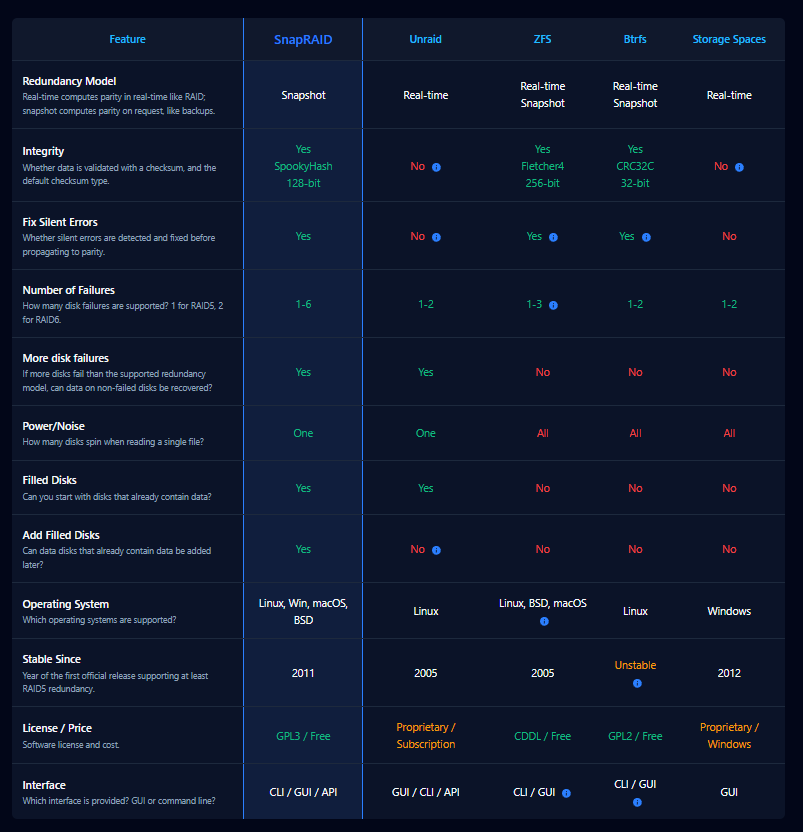Viewport: 803px width, 832px height.
Task: Click the Unraid column header
Action: pyautogui.click(x=426, y=39)
